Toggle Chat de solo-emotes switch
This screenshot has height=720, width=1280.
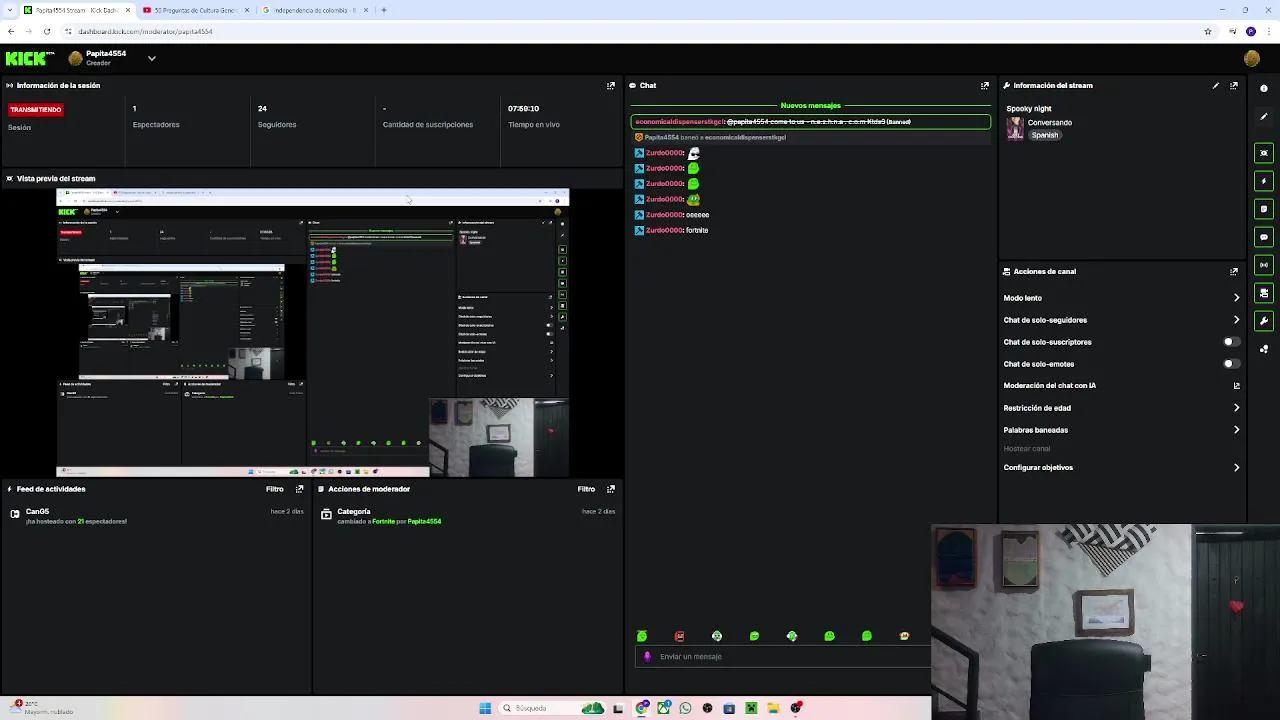[x=1232, y=364]
